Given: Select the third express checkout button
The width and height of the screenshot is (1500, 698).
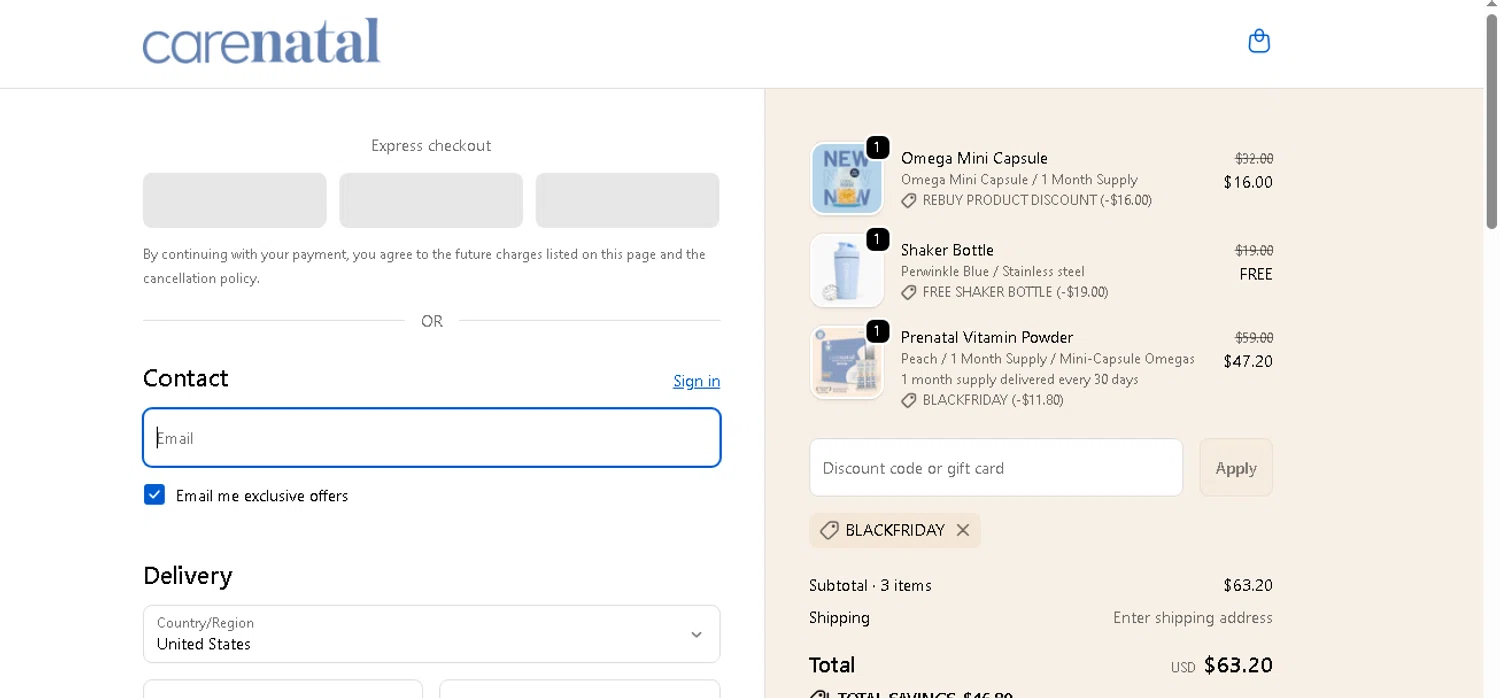Looking at the screenshot, I should (627, 200).
